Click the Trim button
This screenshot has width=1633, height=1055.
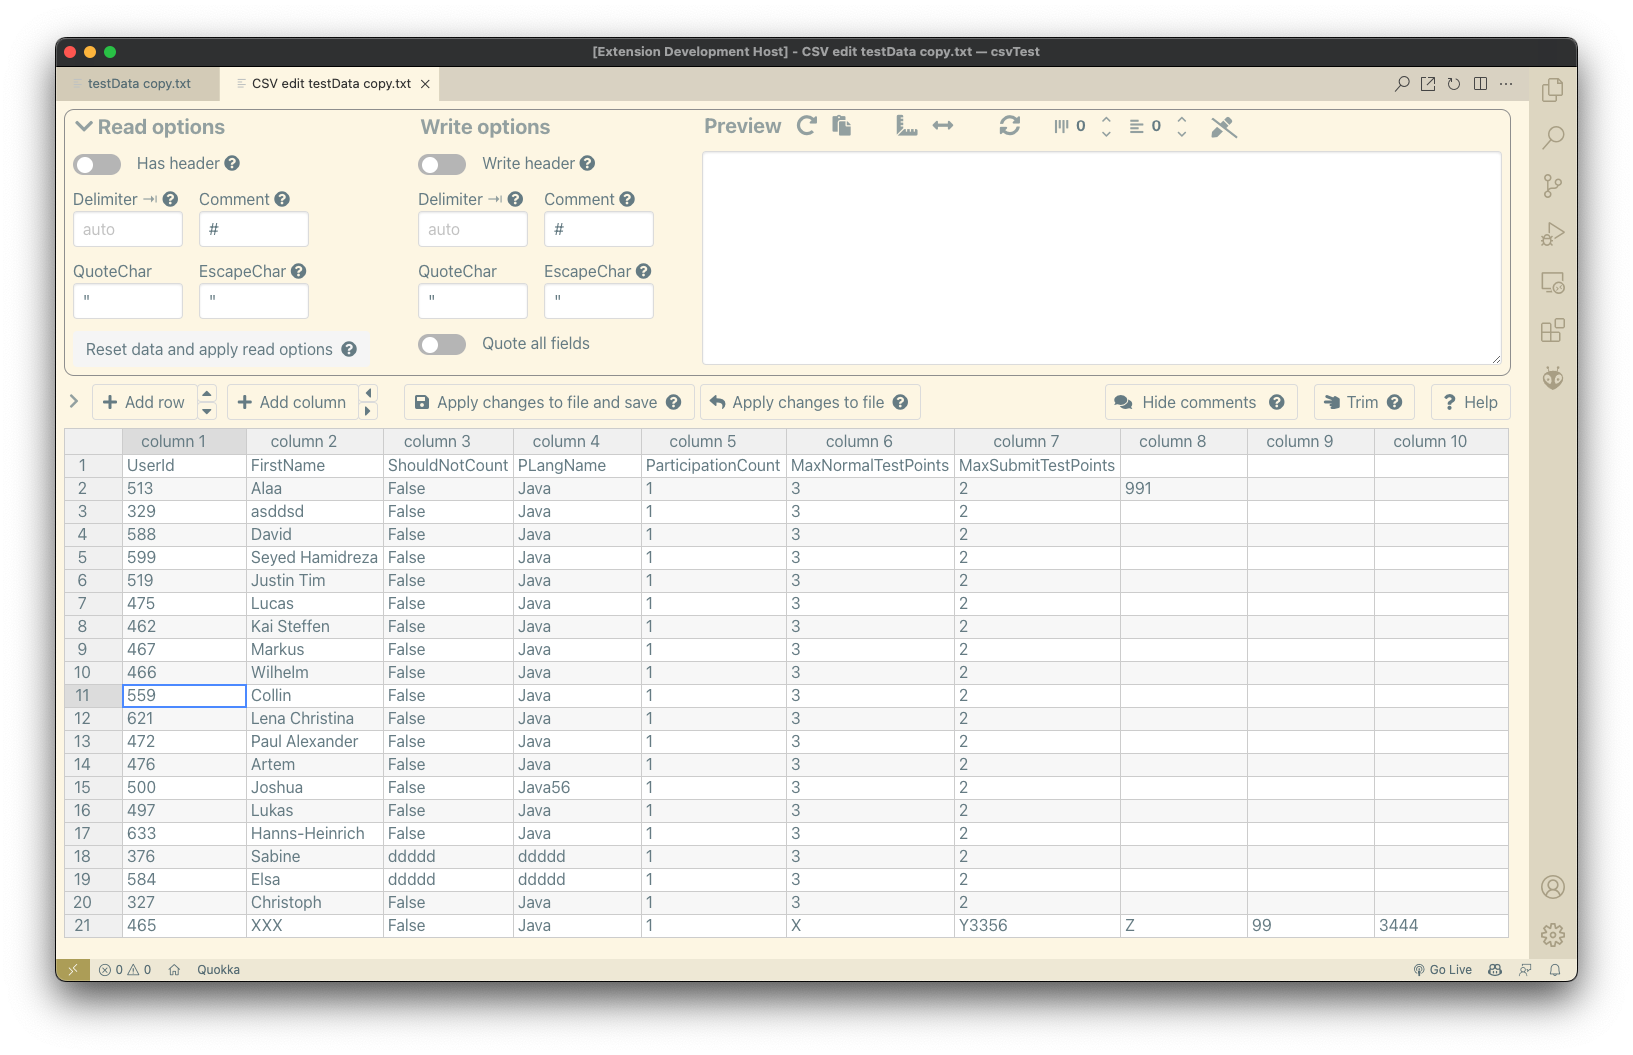(1362, 402)
